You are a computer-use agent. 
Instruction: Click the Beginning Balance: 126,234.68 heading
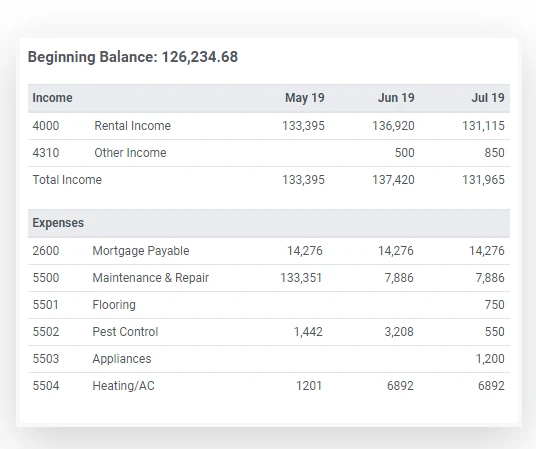[x=133, y=57]
